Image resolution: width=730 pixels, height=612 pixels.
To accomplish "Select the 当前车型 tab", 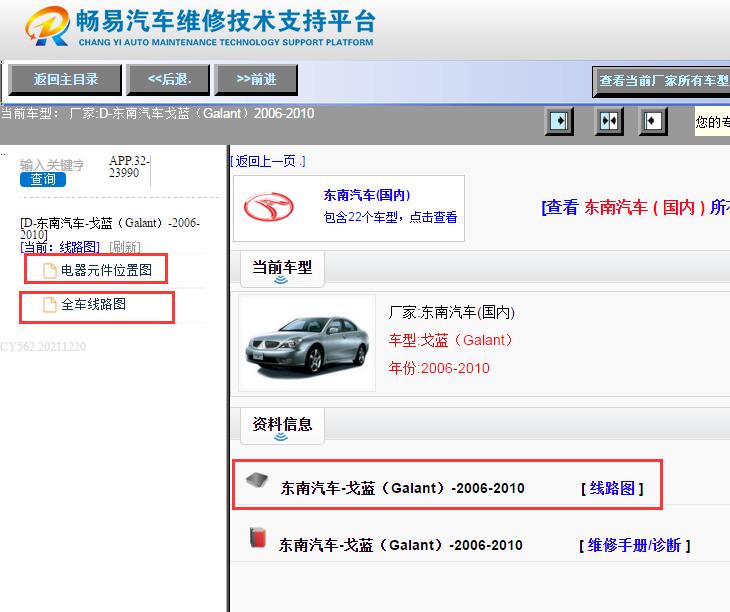I will (282, 269).
